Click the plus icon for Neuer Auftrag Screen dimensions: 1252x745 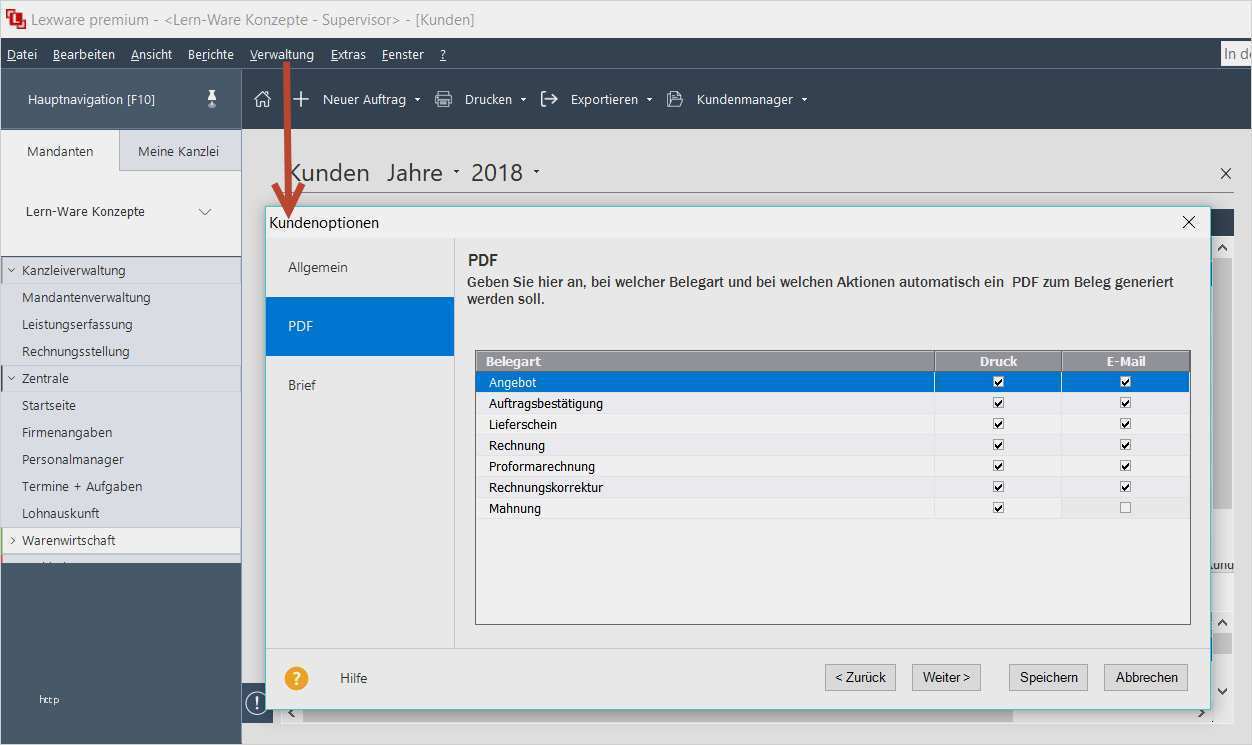point(301,99)
